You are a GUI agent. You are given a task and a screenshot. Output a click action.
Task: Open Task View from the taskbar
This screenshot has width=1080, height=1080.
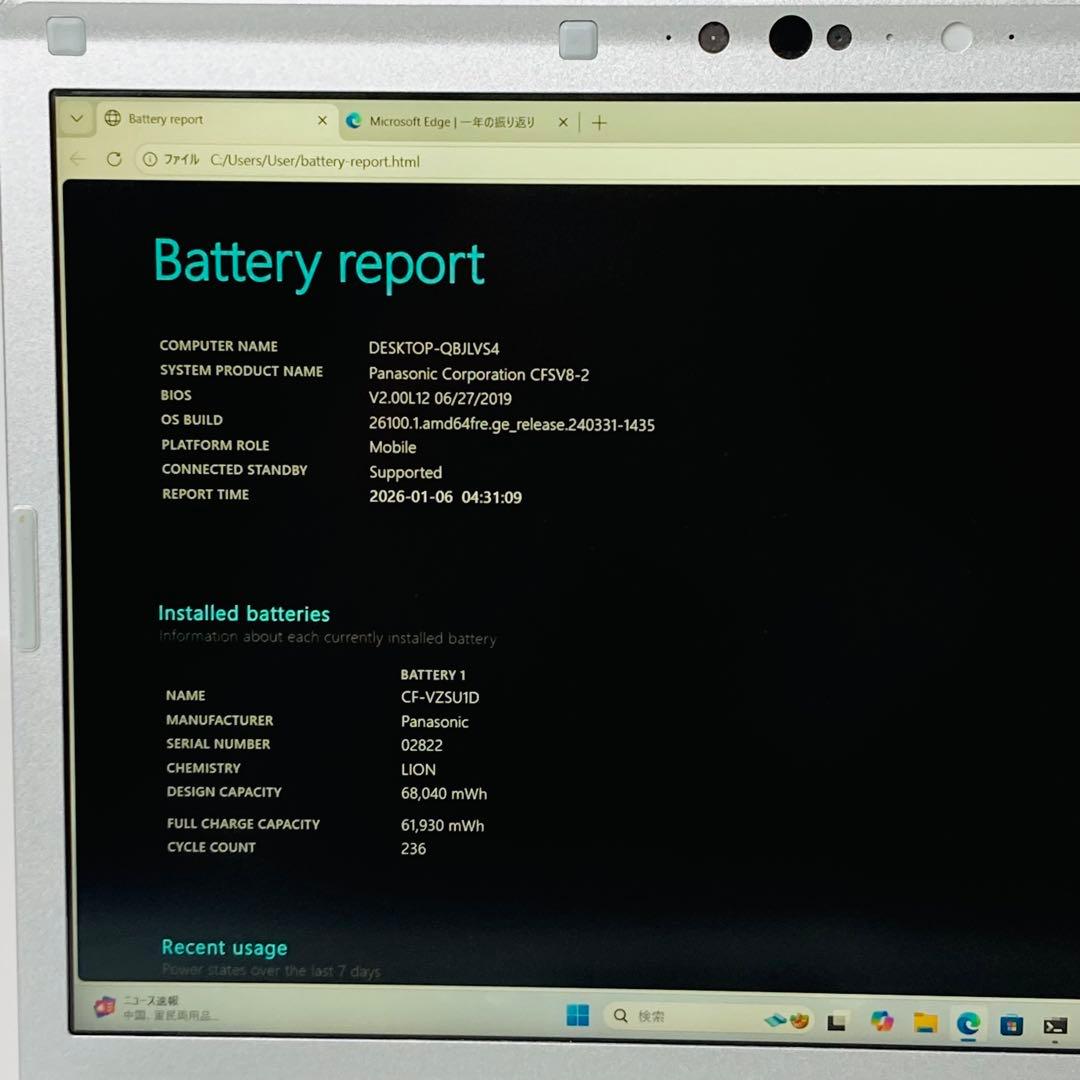[838, 1022]
